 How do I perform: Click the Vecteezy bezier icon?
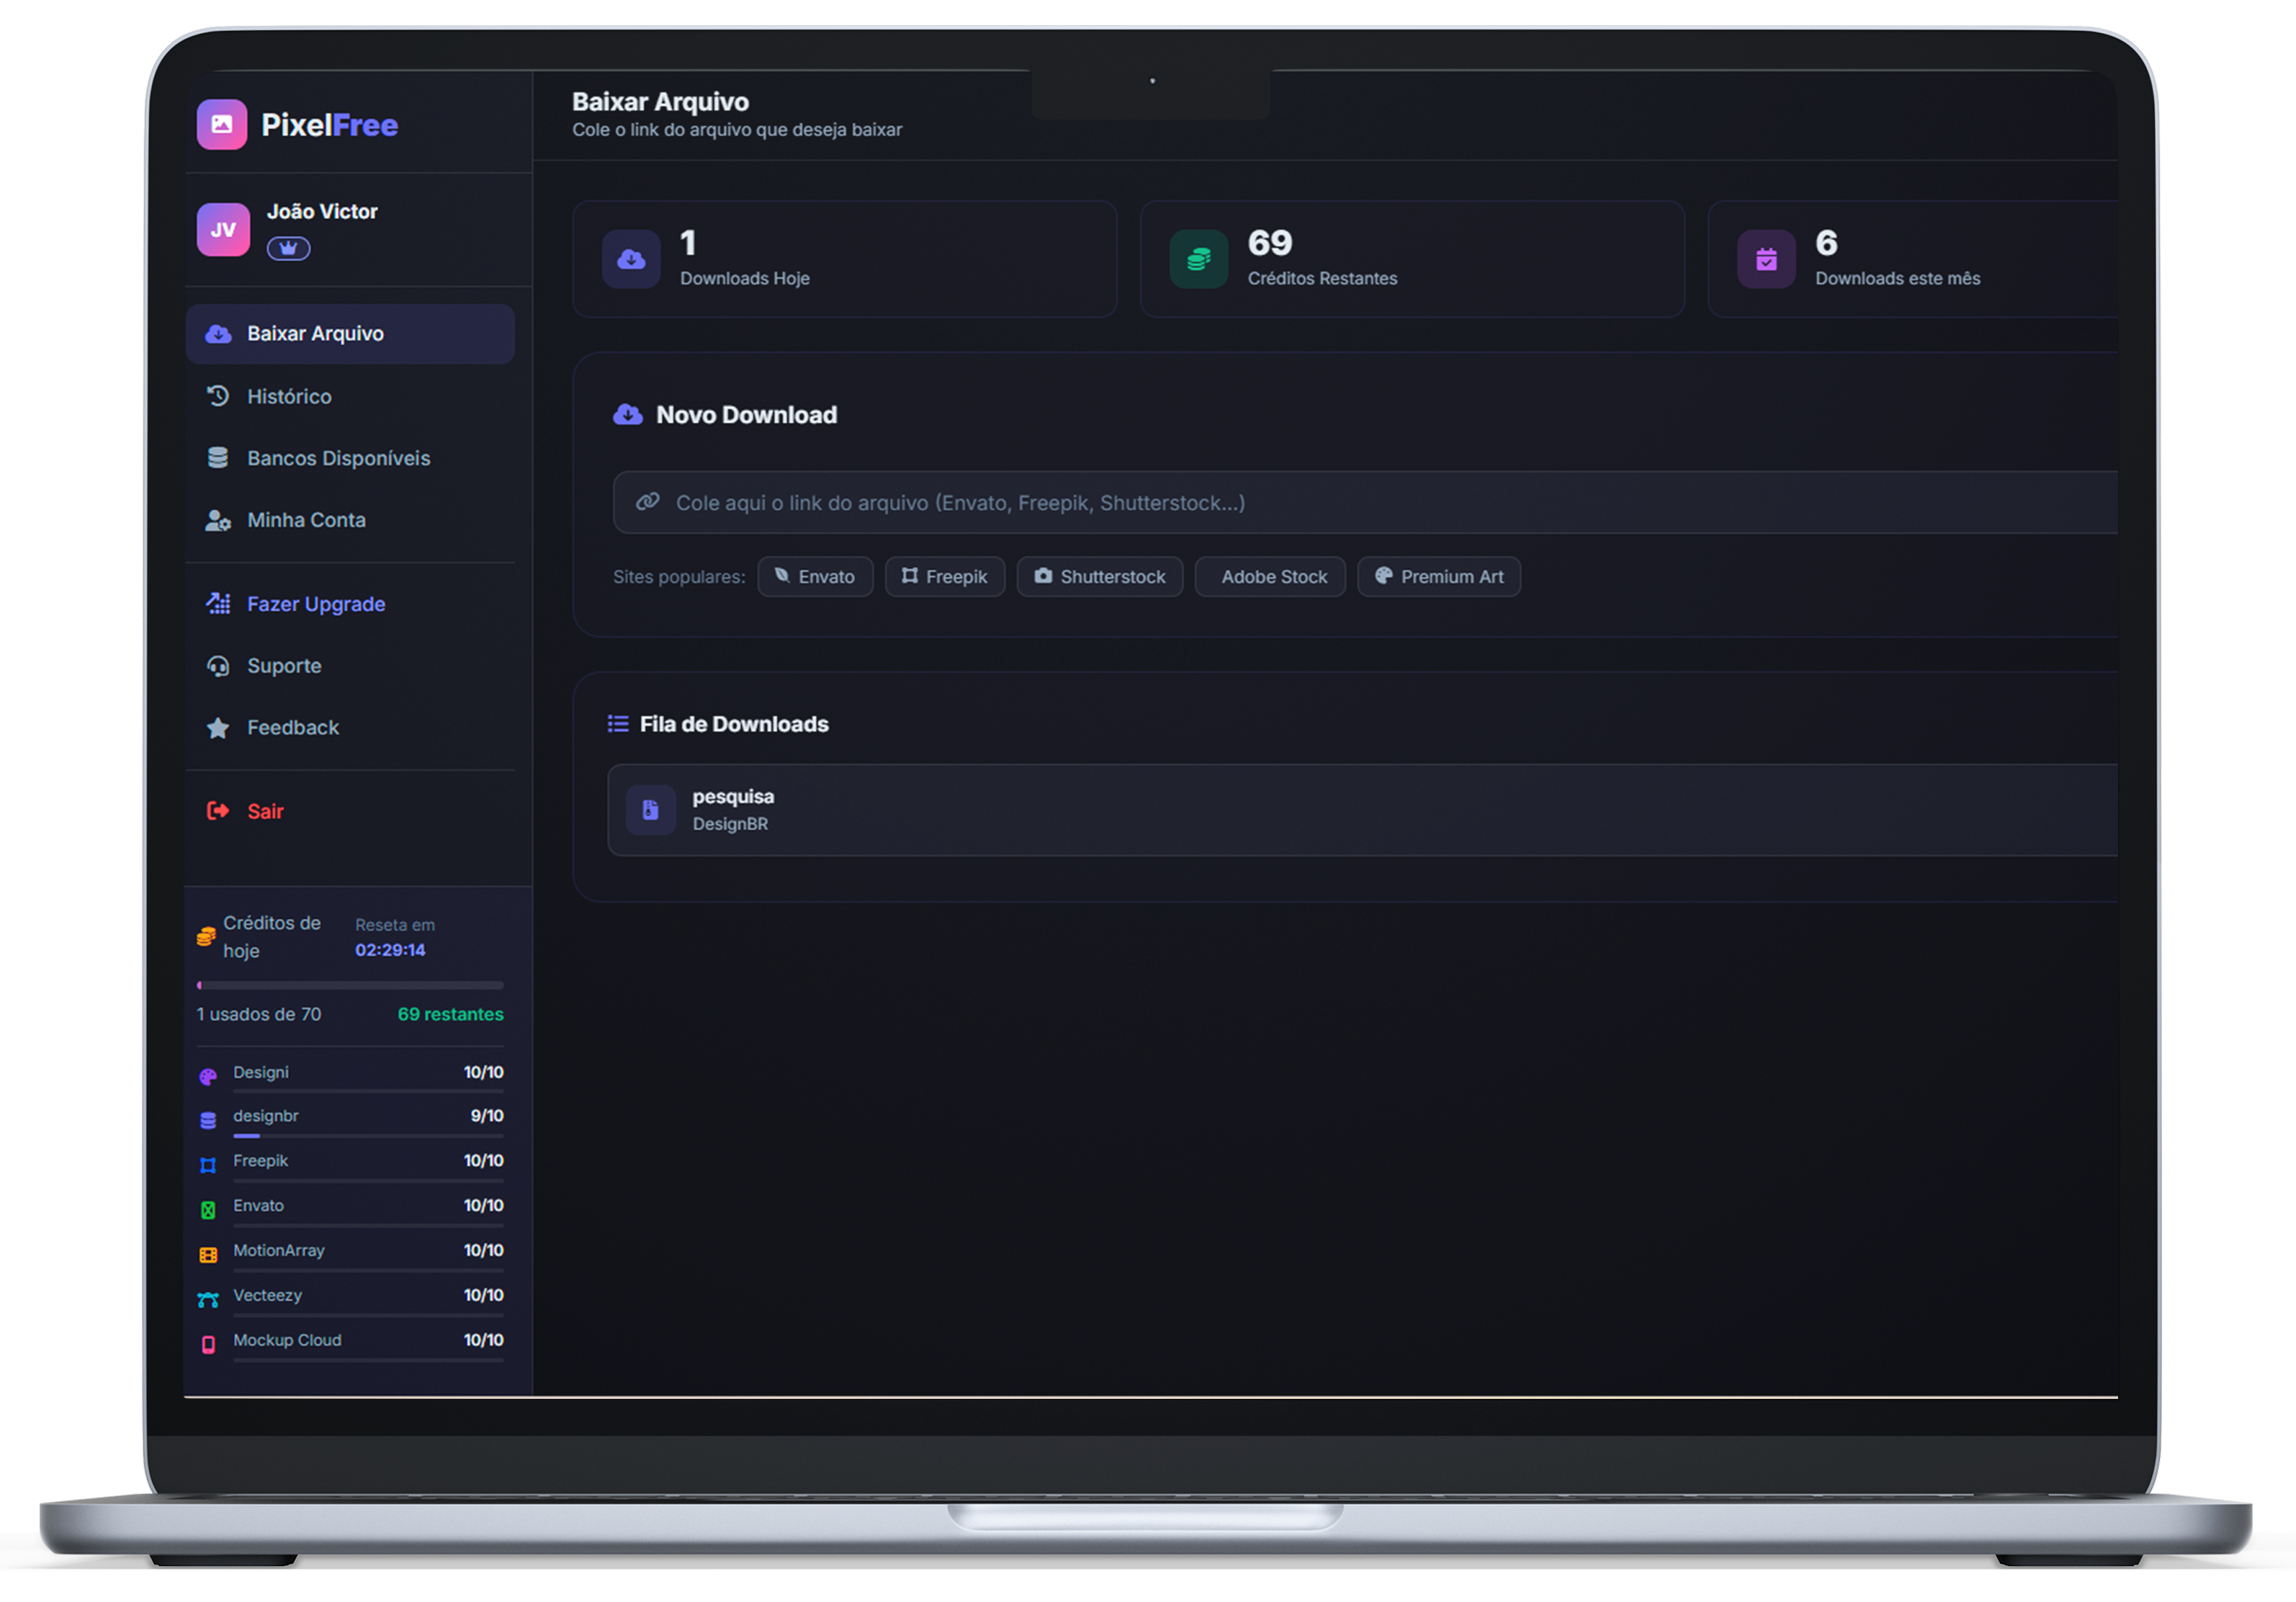pos(208,1300)
